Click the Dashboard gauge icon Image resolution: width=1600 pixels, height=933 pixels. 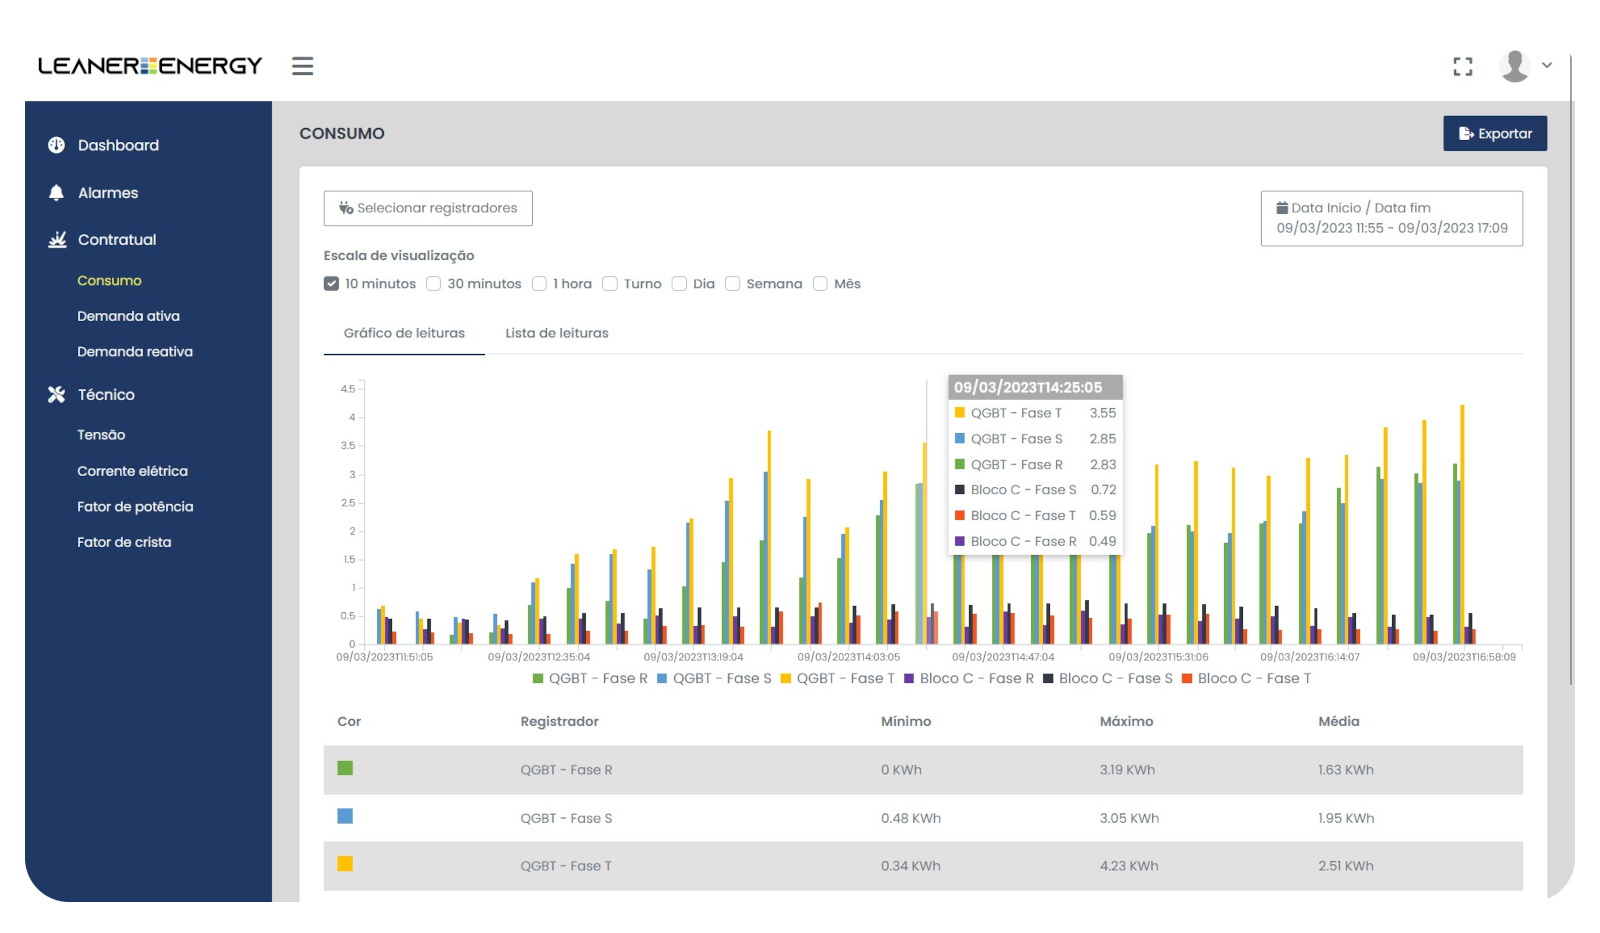click(56, 145)
